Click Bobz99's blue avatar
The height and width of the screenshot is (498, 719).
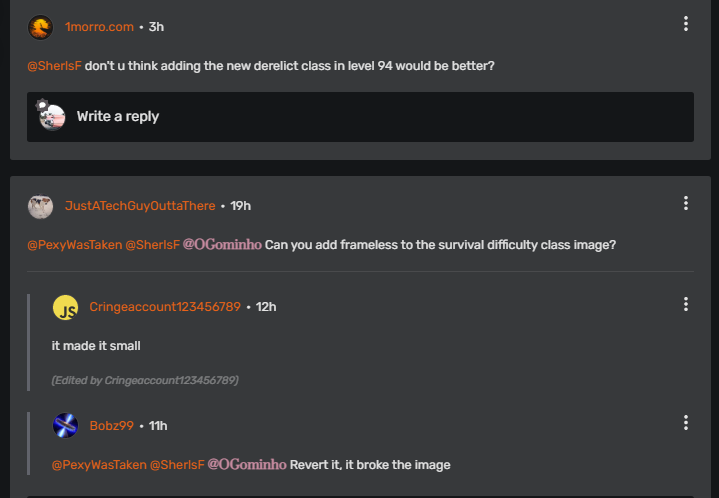pos(65,425)
